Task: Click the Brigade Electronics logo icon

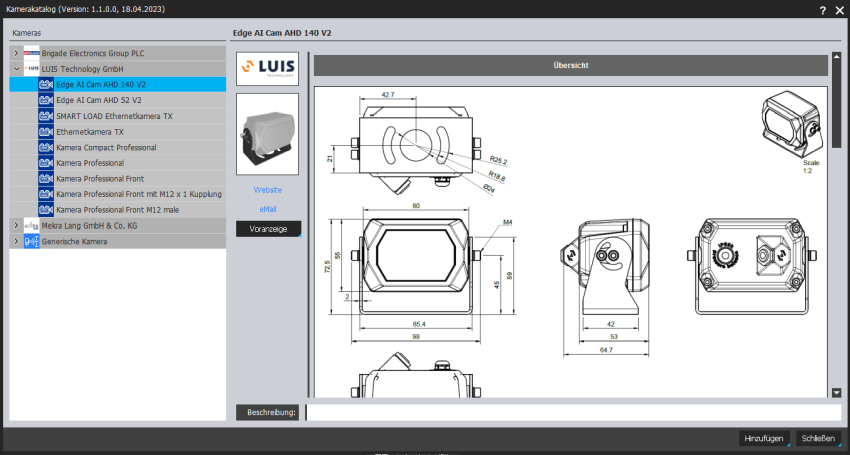Action: click(x=31, y=53)
